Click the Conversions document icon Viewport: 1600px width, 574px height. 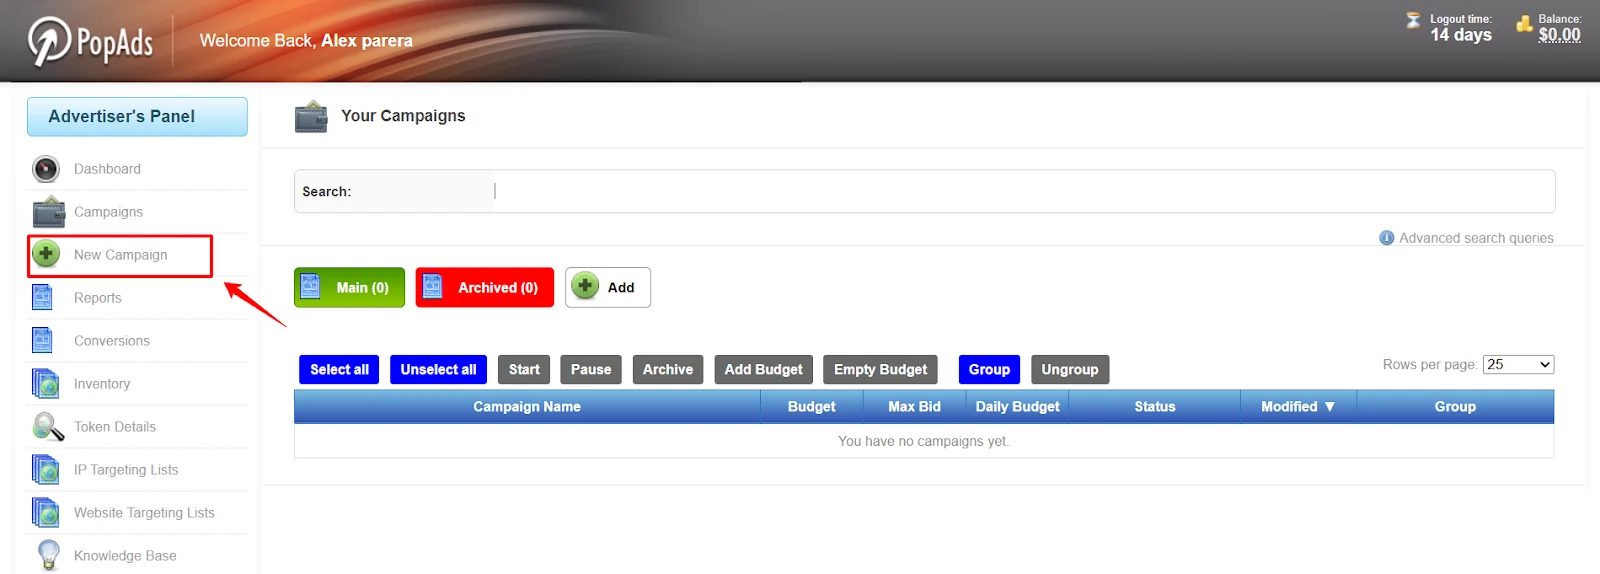pos(42,341)
